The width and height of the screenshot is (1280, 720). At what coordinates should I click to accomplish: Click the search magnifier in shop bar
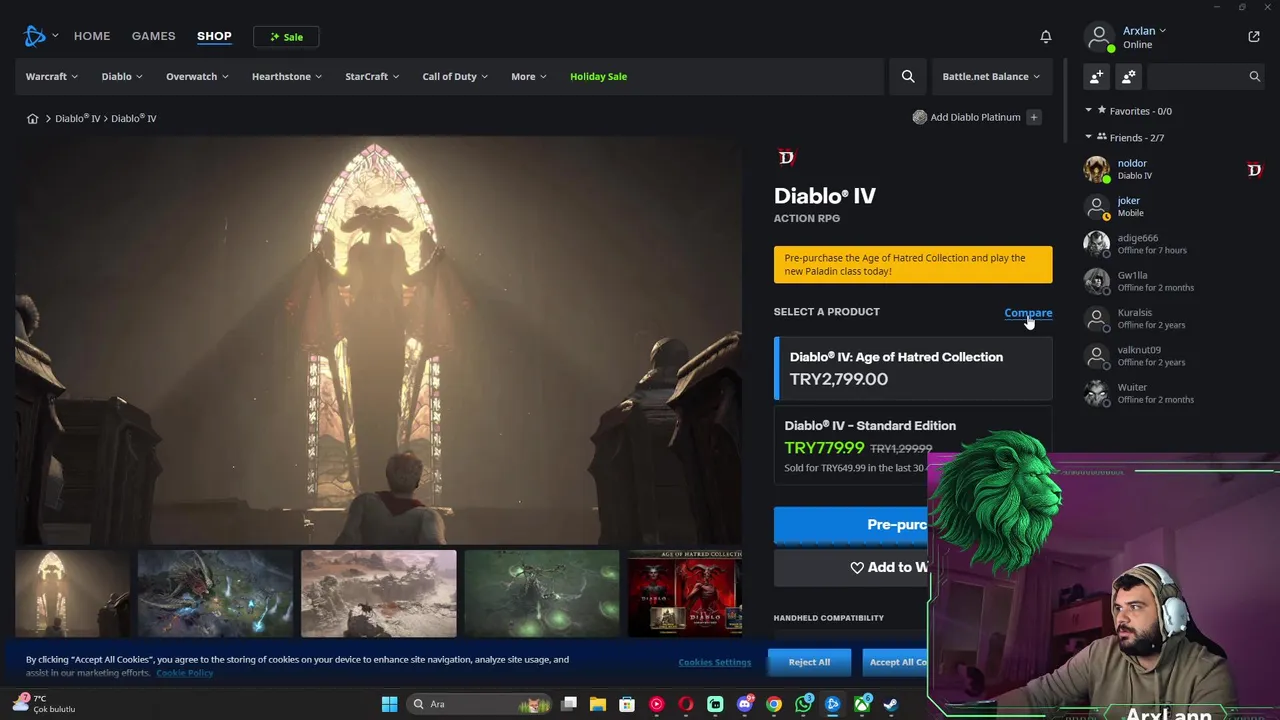pyautogui.click(x=908, y=76)
